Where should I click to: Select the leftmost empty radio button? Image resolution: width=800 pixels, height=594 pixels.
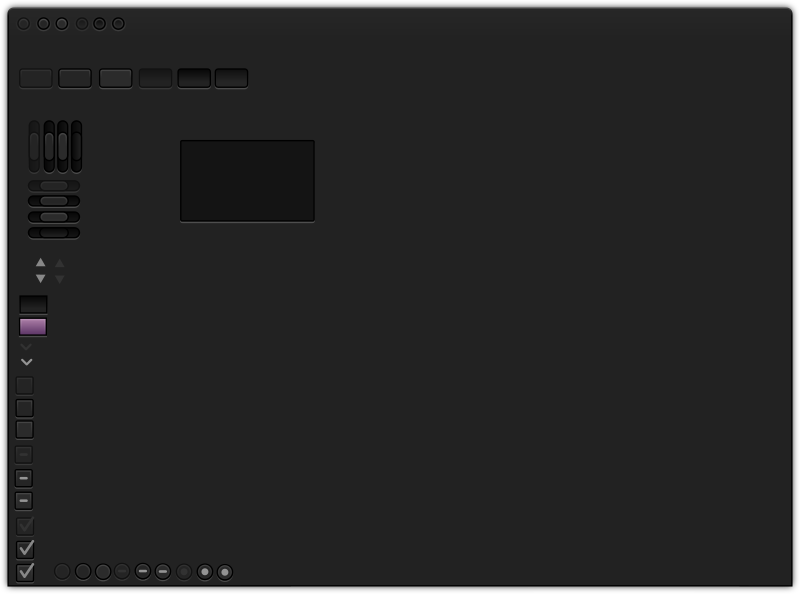click(62, 571)
